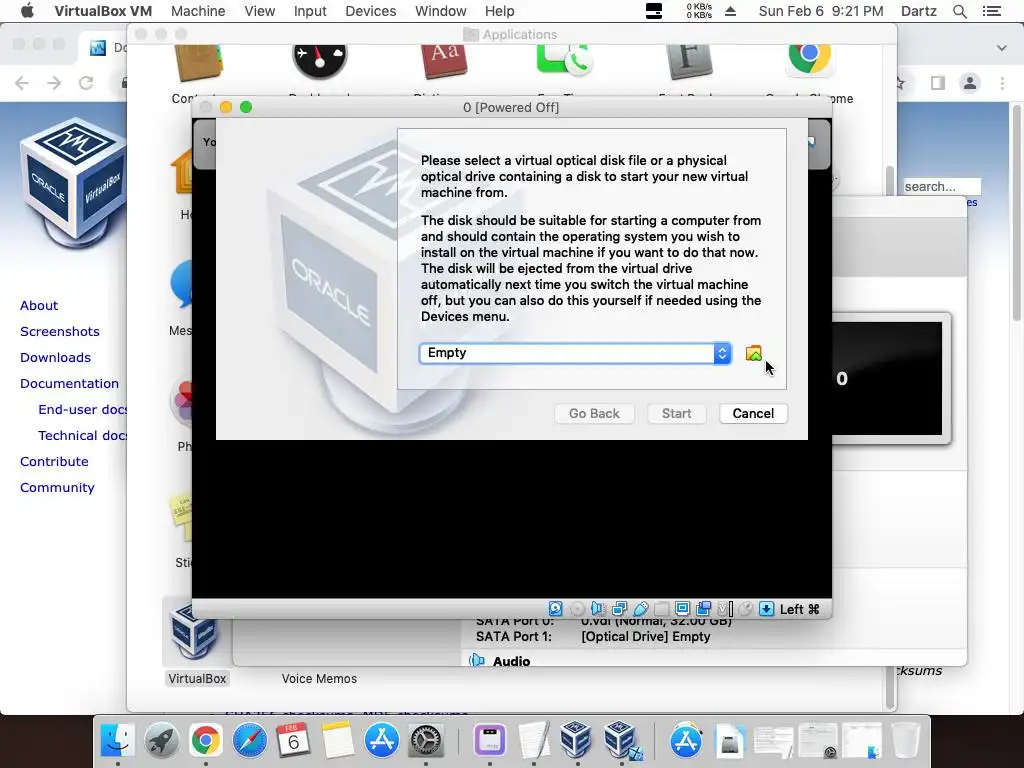The image size is (1024, 768).
Task: Click the folder icon to choose a disk file
Action: 754,353
